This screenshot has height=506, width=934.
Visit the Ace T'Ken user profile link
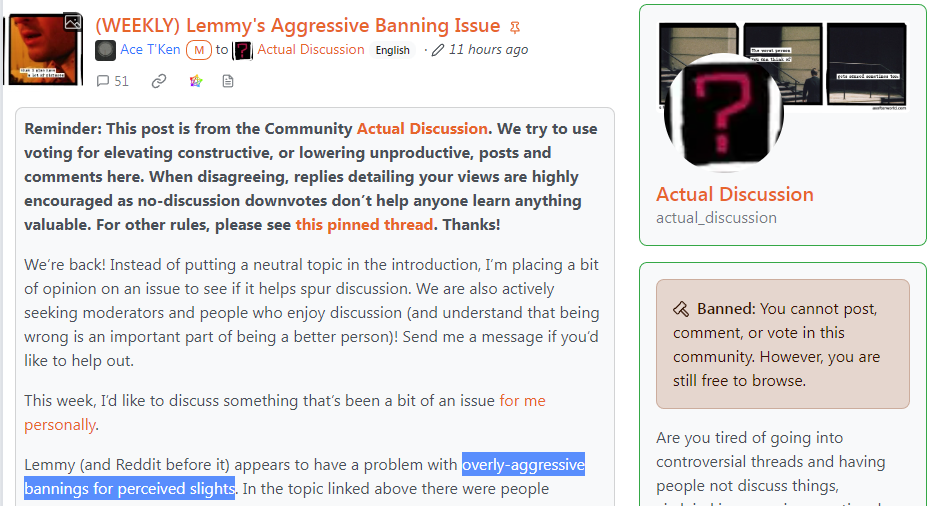150,49
